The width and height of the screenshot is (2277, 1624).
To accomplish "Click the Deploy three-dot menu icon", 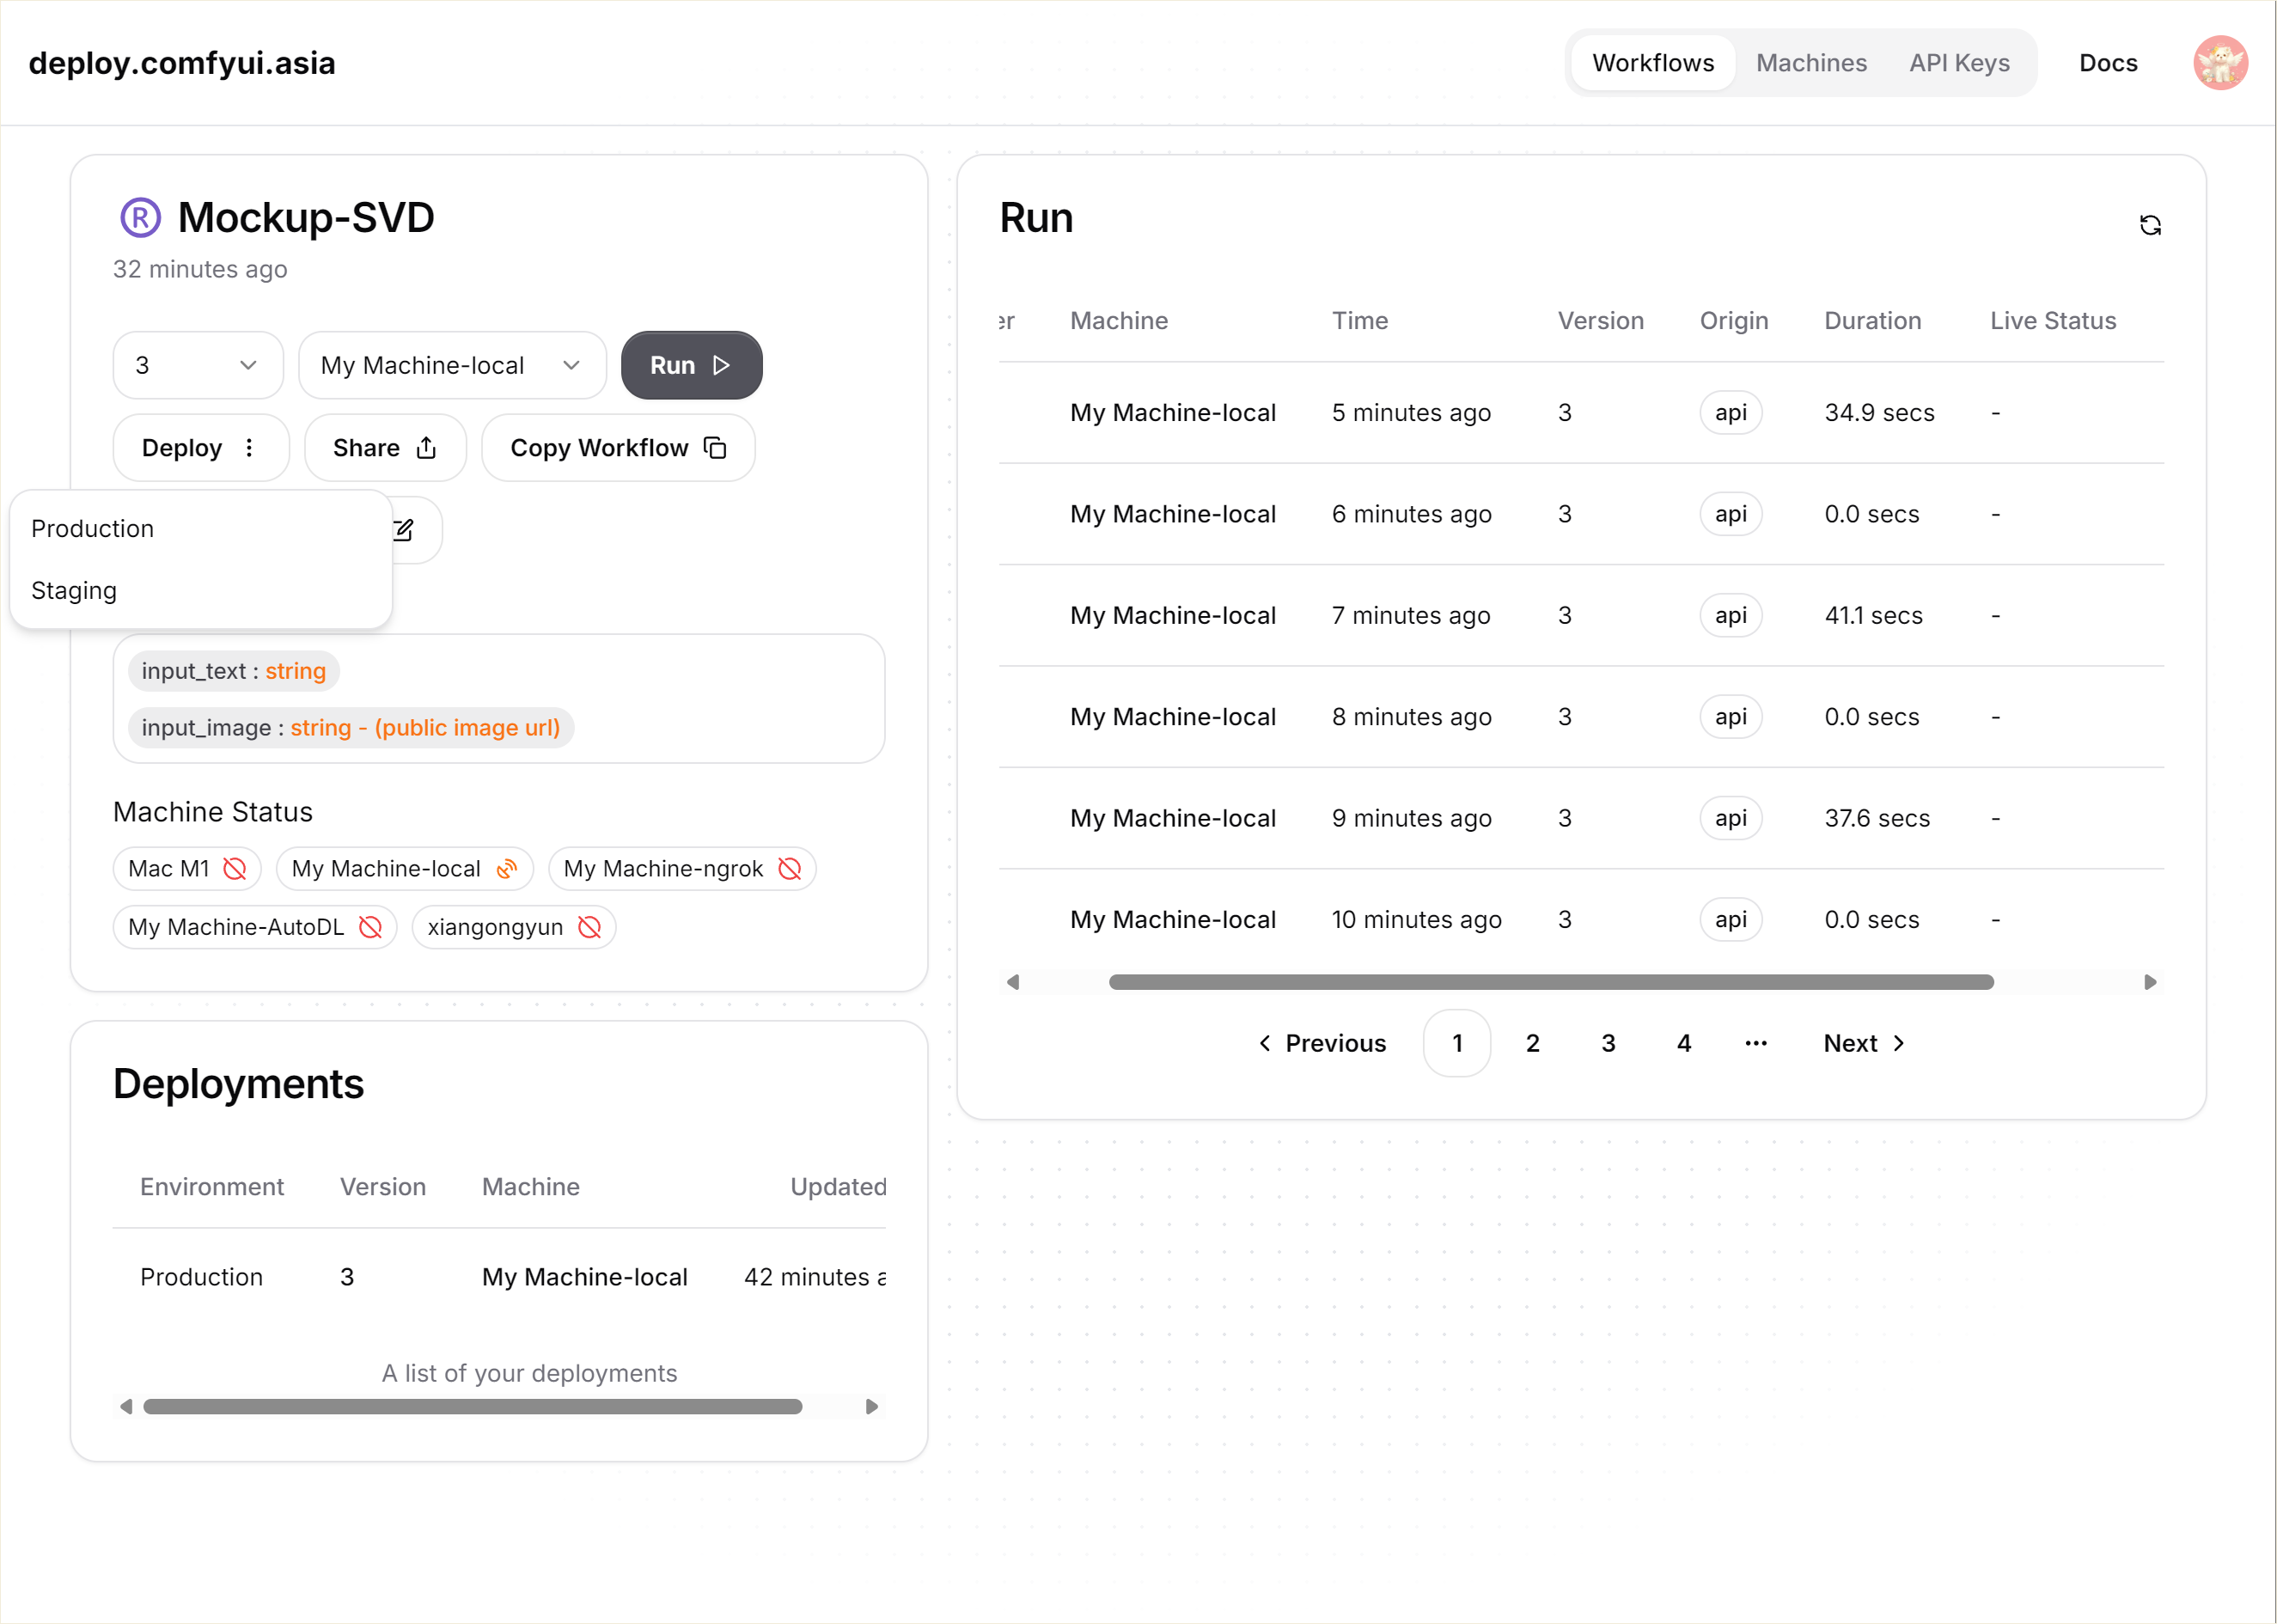I will point(249,448).
